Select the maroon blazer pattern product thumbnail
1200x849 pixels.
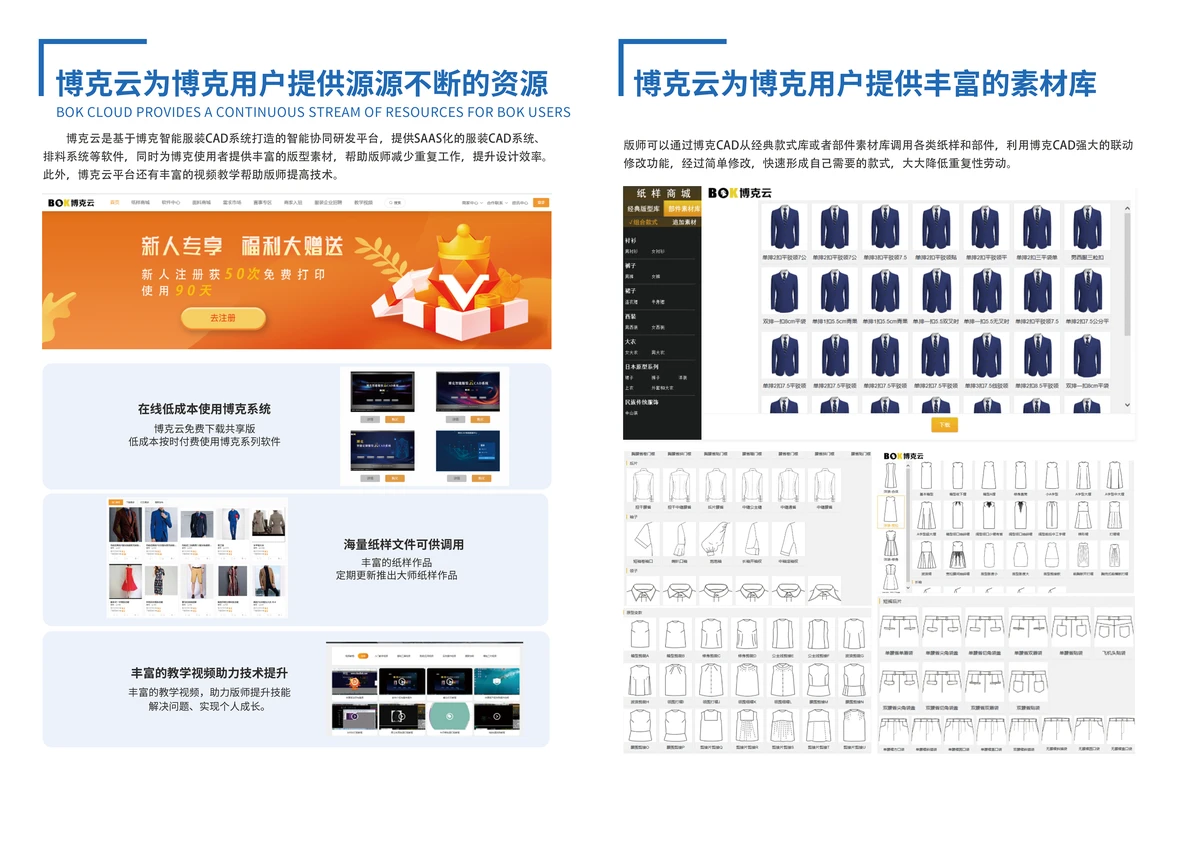(125, 526)
